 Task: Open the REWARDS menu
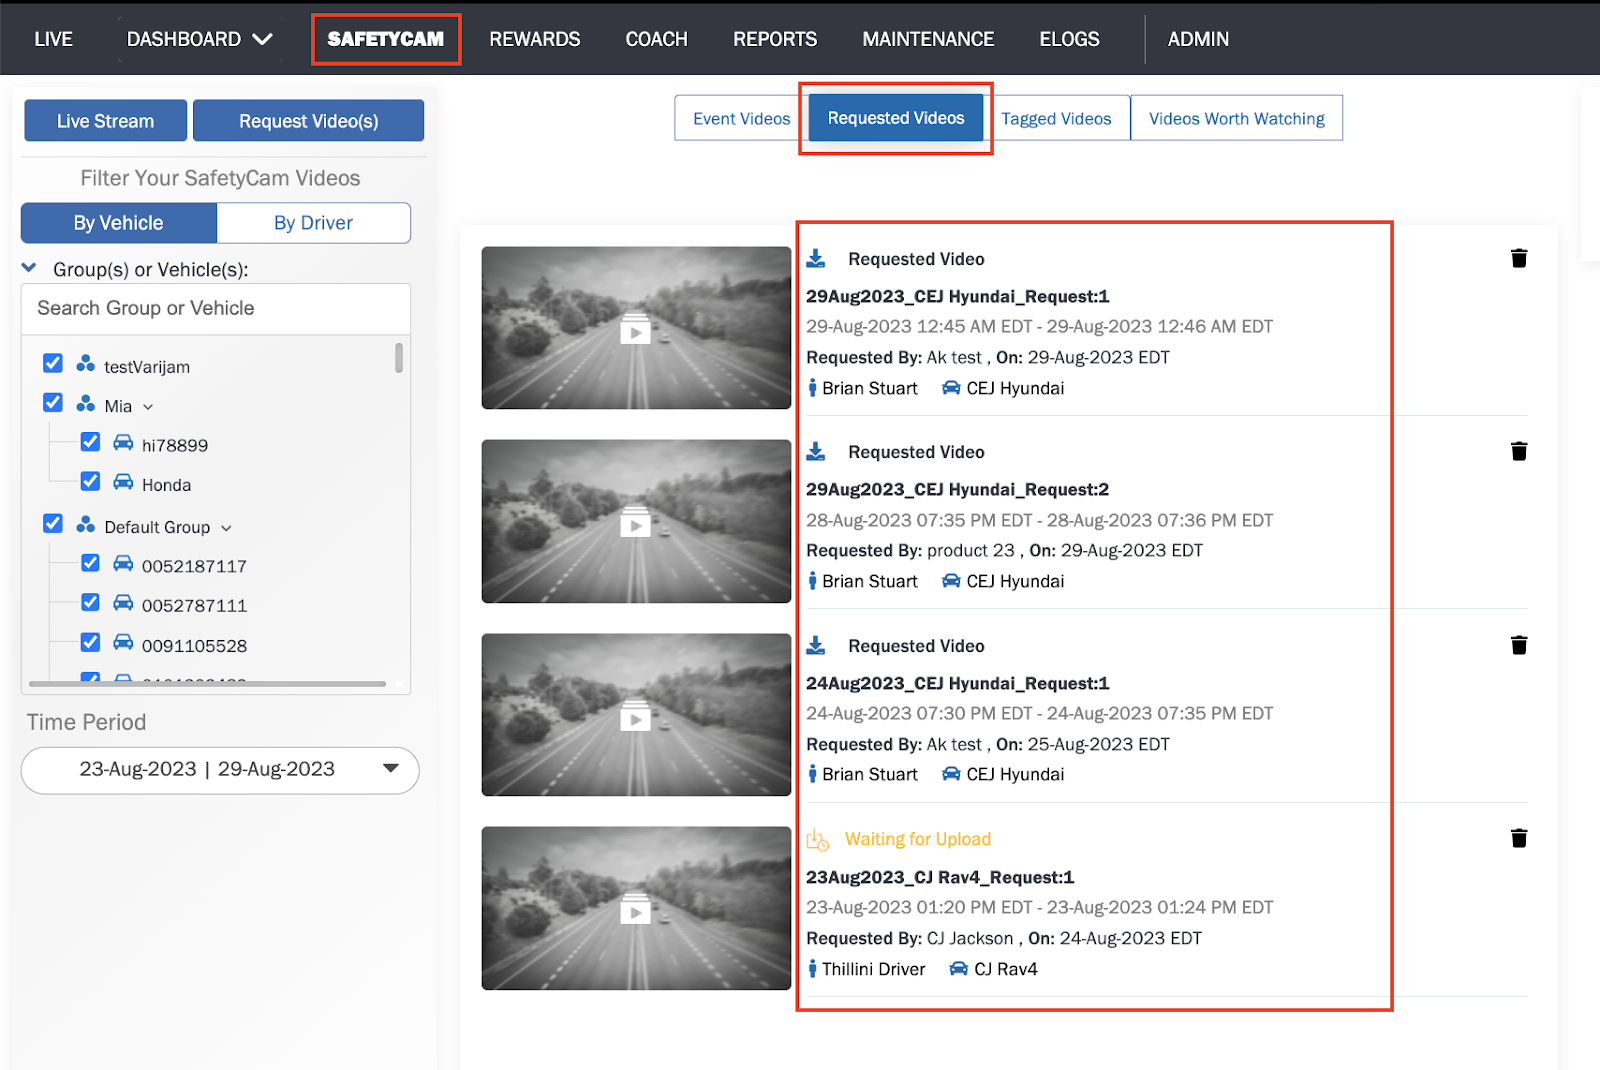point(535,39)
